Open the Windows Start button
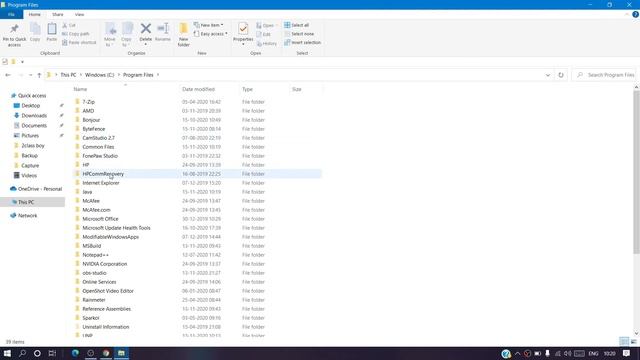This screenshot has height=360, width=640. click(x=7, y=353)
